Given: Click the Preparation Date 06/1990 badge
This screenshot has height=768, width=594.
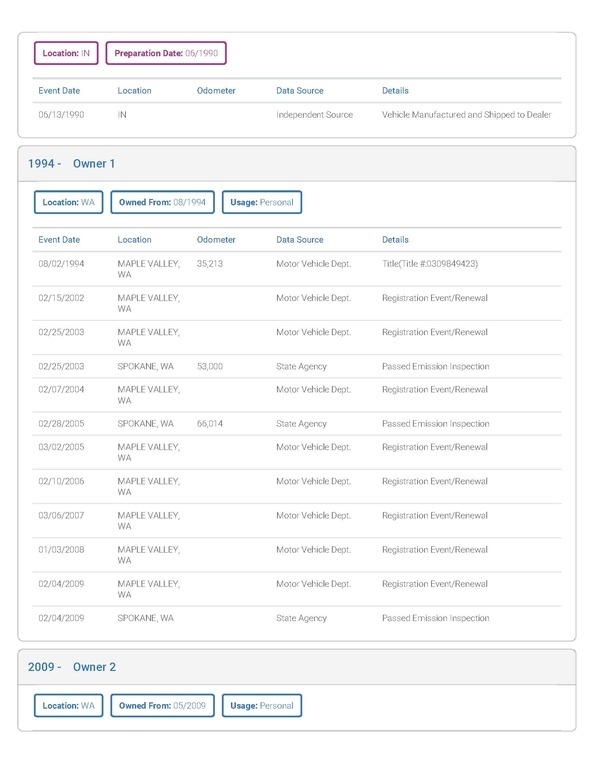Looking at the screenshot, I should (x=166, y=53).
